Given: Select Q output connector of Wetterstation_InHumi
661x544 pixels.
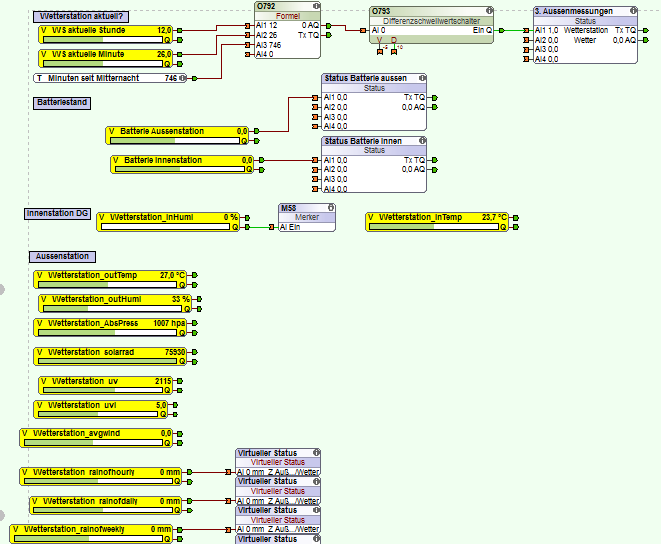Looking at the screenshot, I should click(x=247, y=227).
